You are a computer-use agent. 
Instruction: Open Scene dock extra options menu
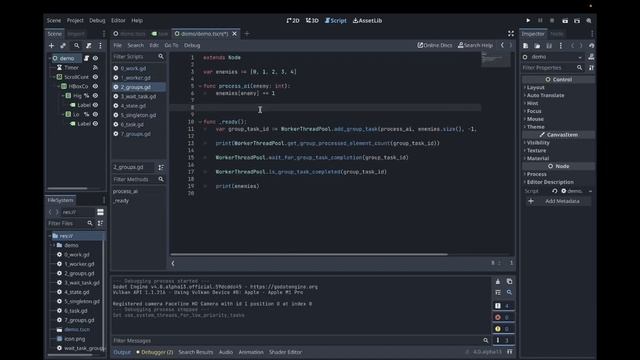pyautogui.click(x=100, y=46)
